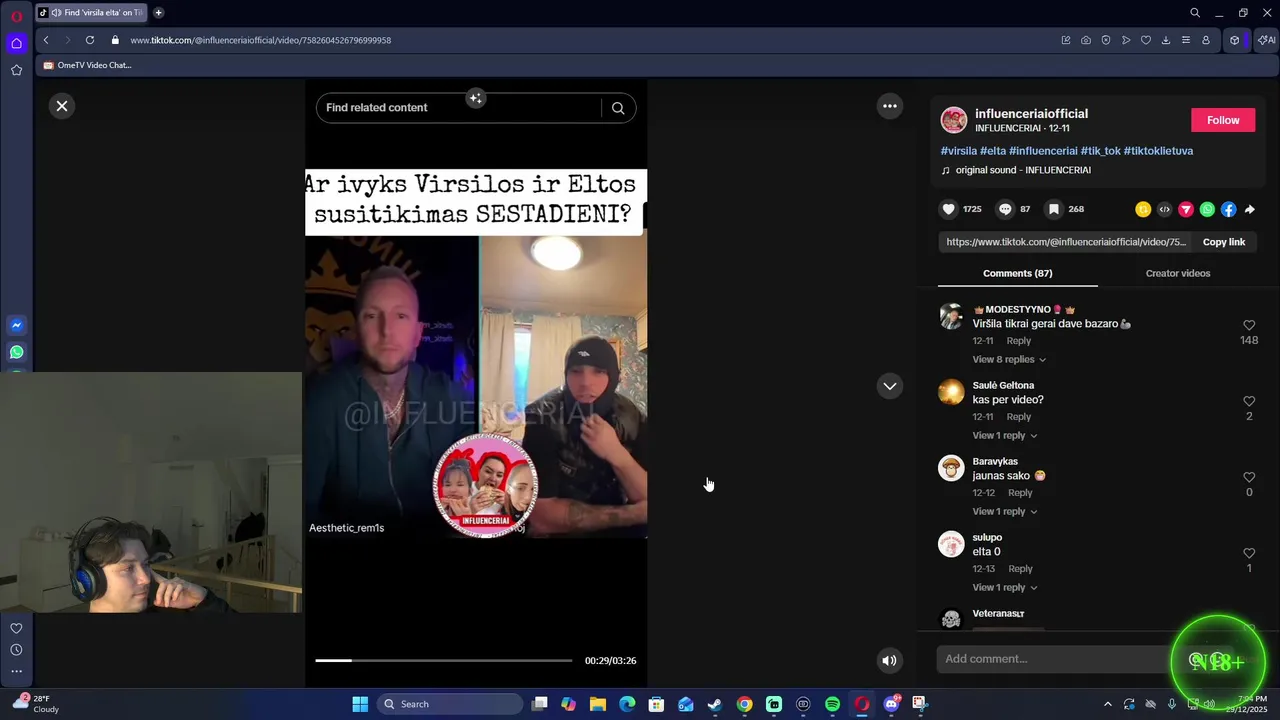
Task: Follow influenceriaiofficial
Action: click(1223, 120)
